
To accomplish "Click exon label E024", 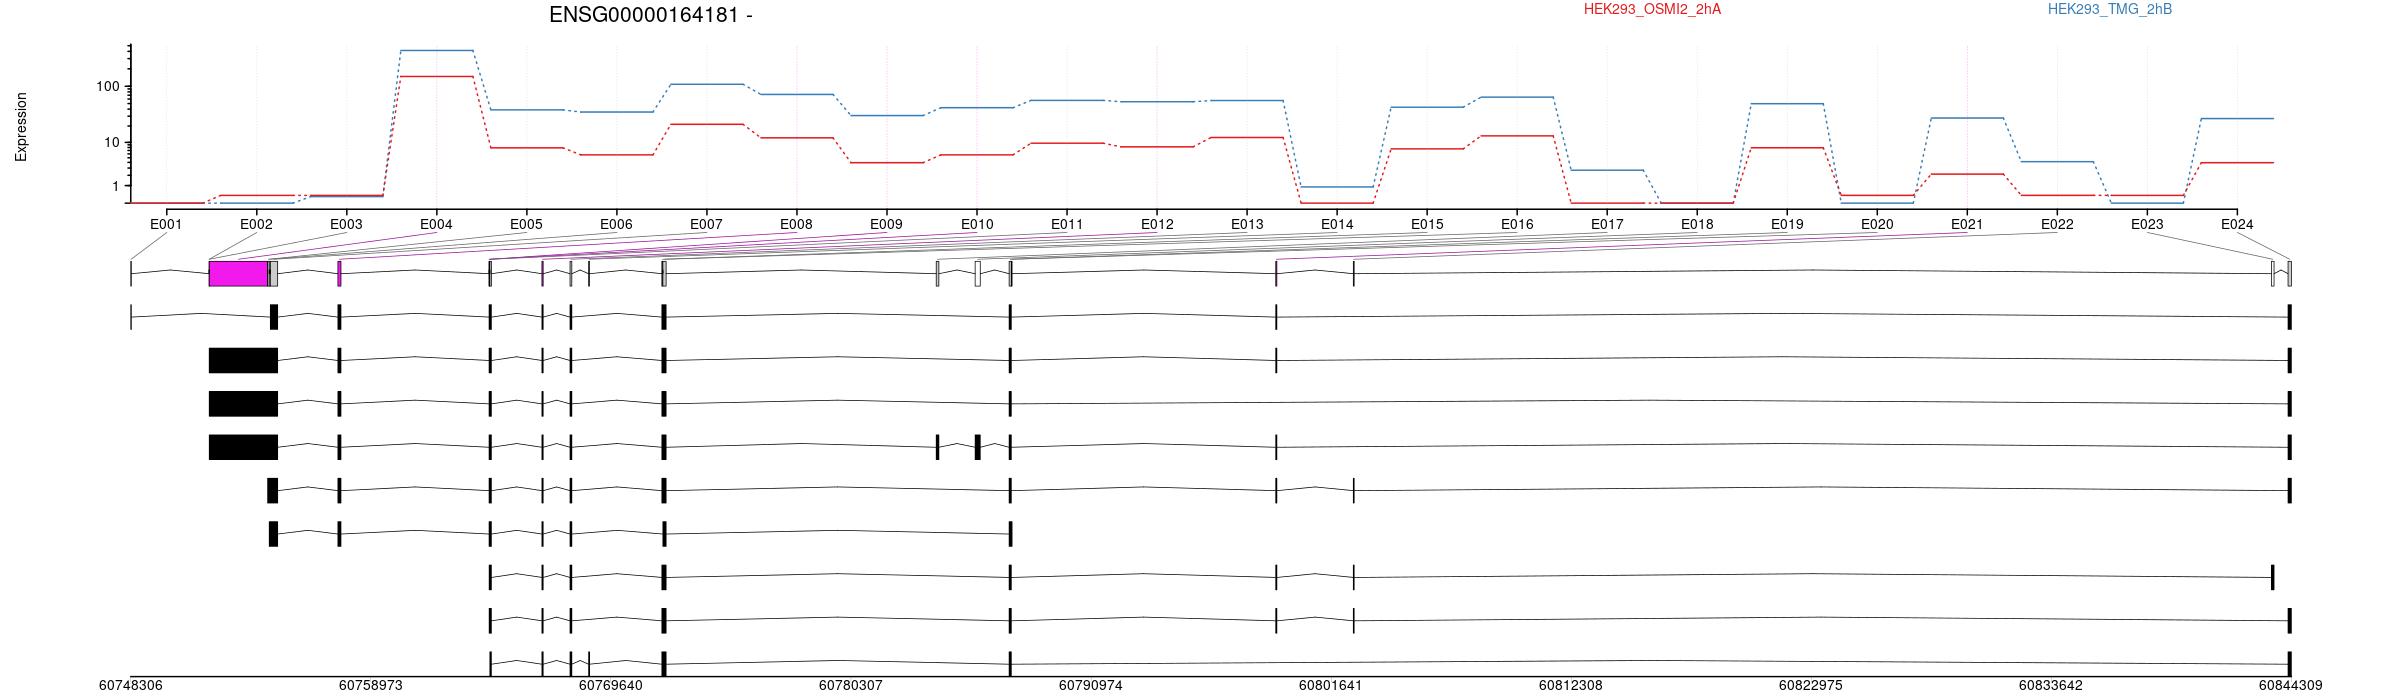I will pyautogui.click(x=2237, y=225).
